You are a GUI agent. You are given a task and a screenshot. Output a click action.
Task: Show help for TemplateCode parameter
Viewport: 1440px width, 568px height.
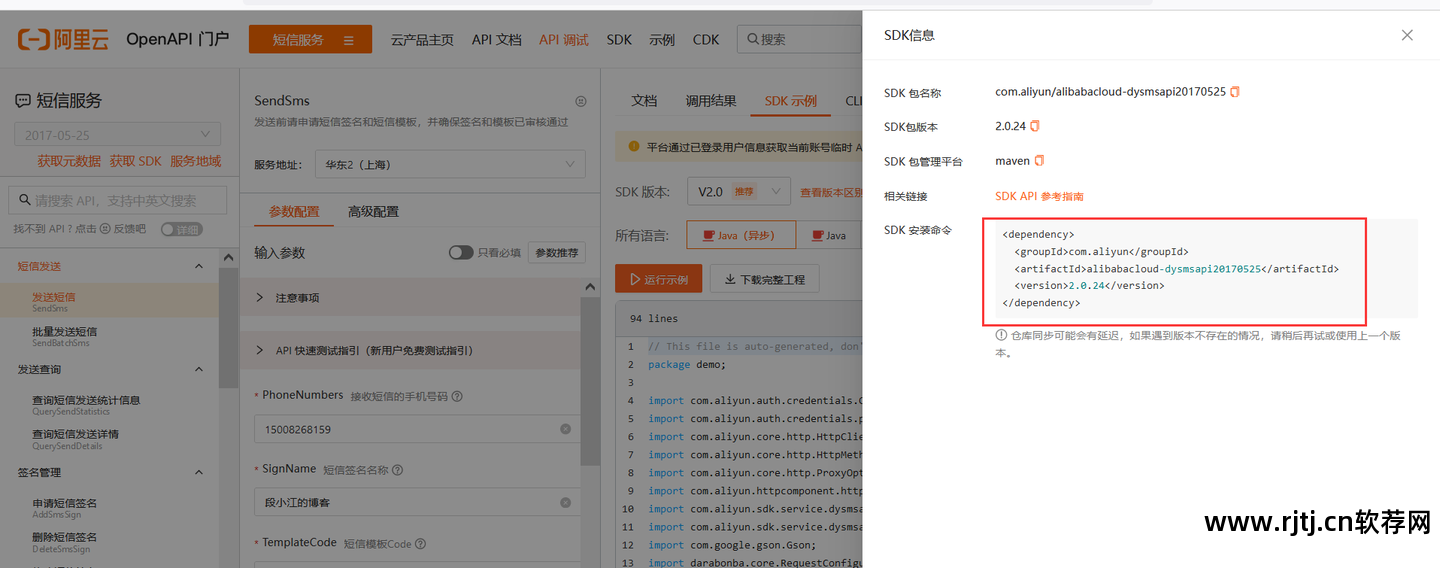coord(421,544)
